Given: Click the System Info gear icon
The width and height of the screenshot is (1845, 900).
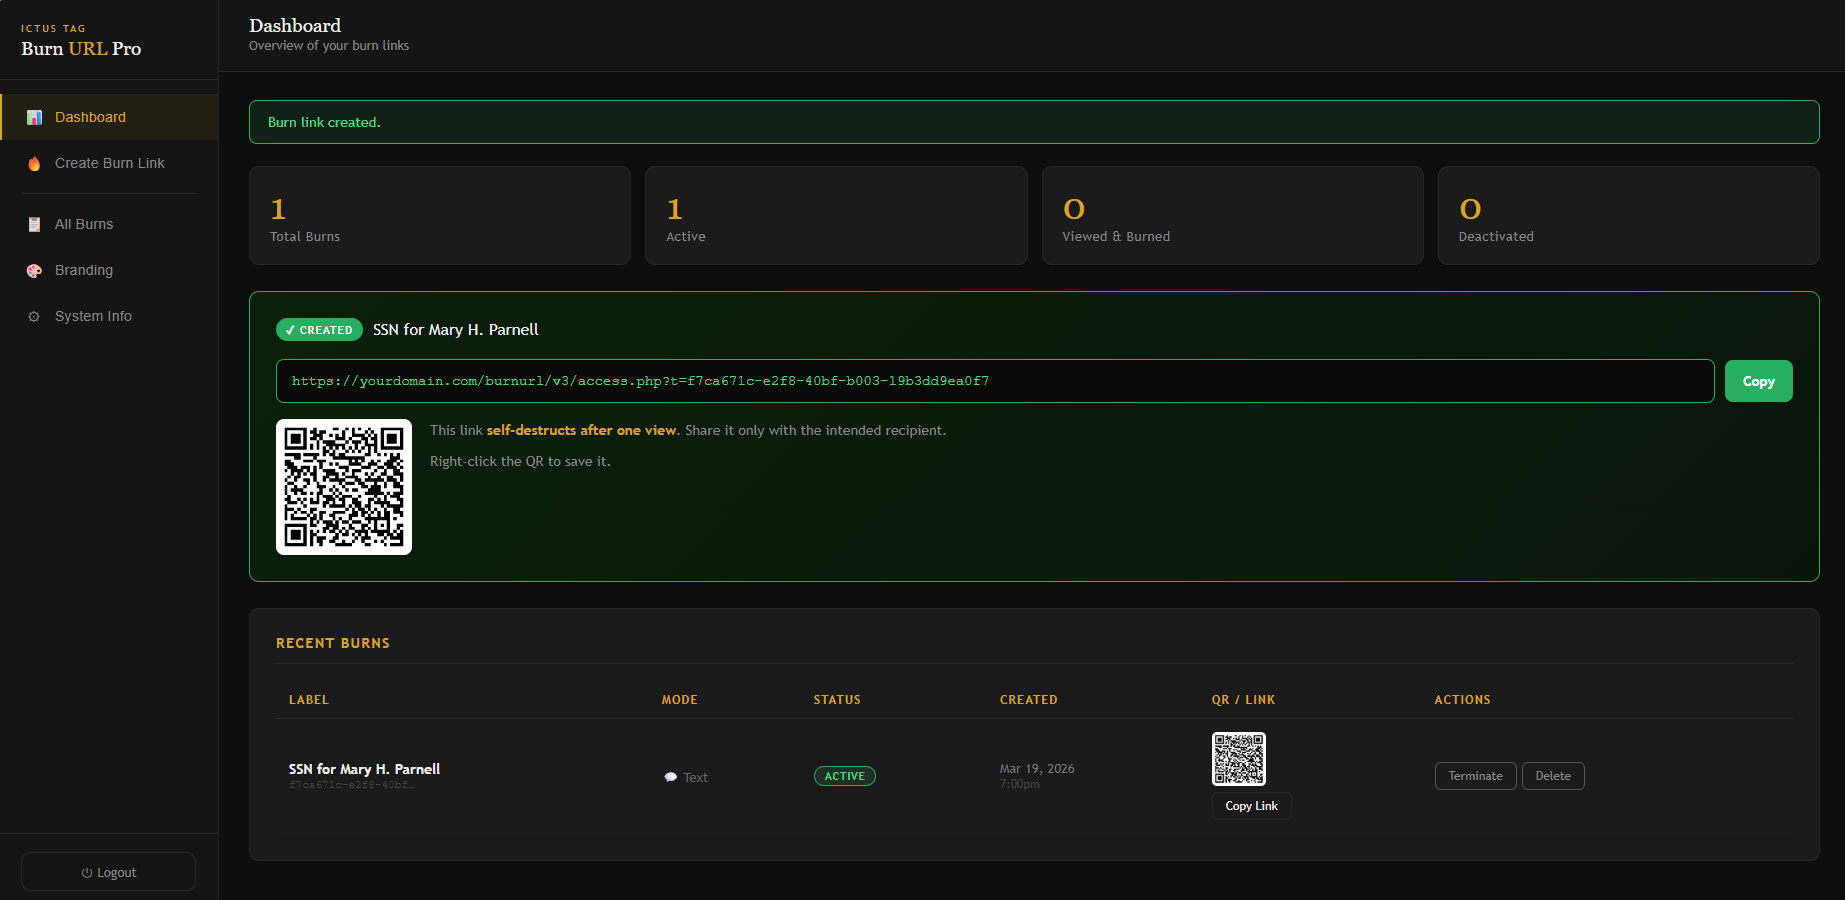Looking at the screenshot, I should [34, 317].
